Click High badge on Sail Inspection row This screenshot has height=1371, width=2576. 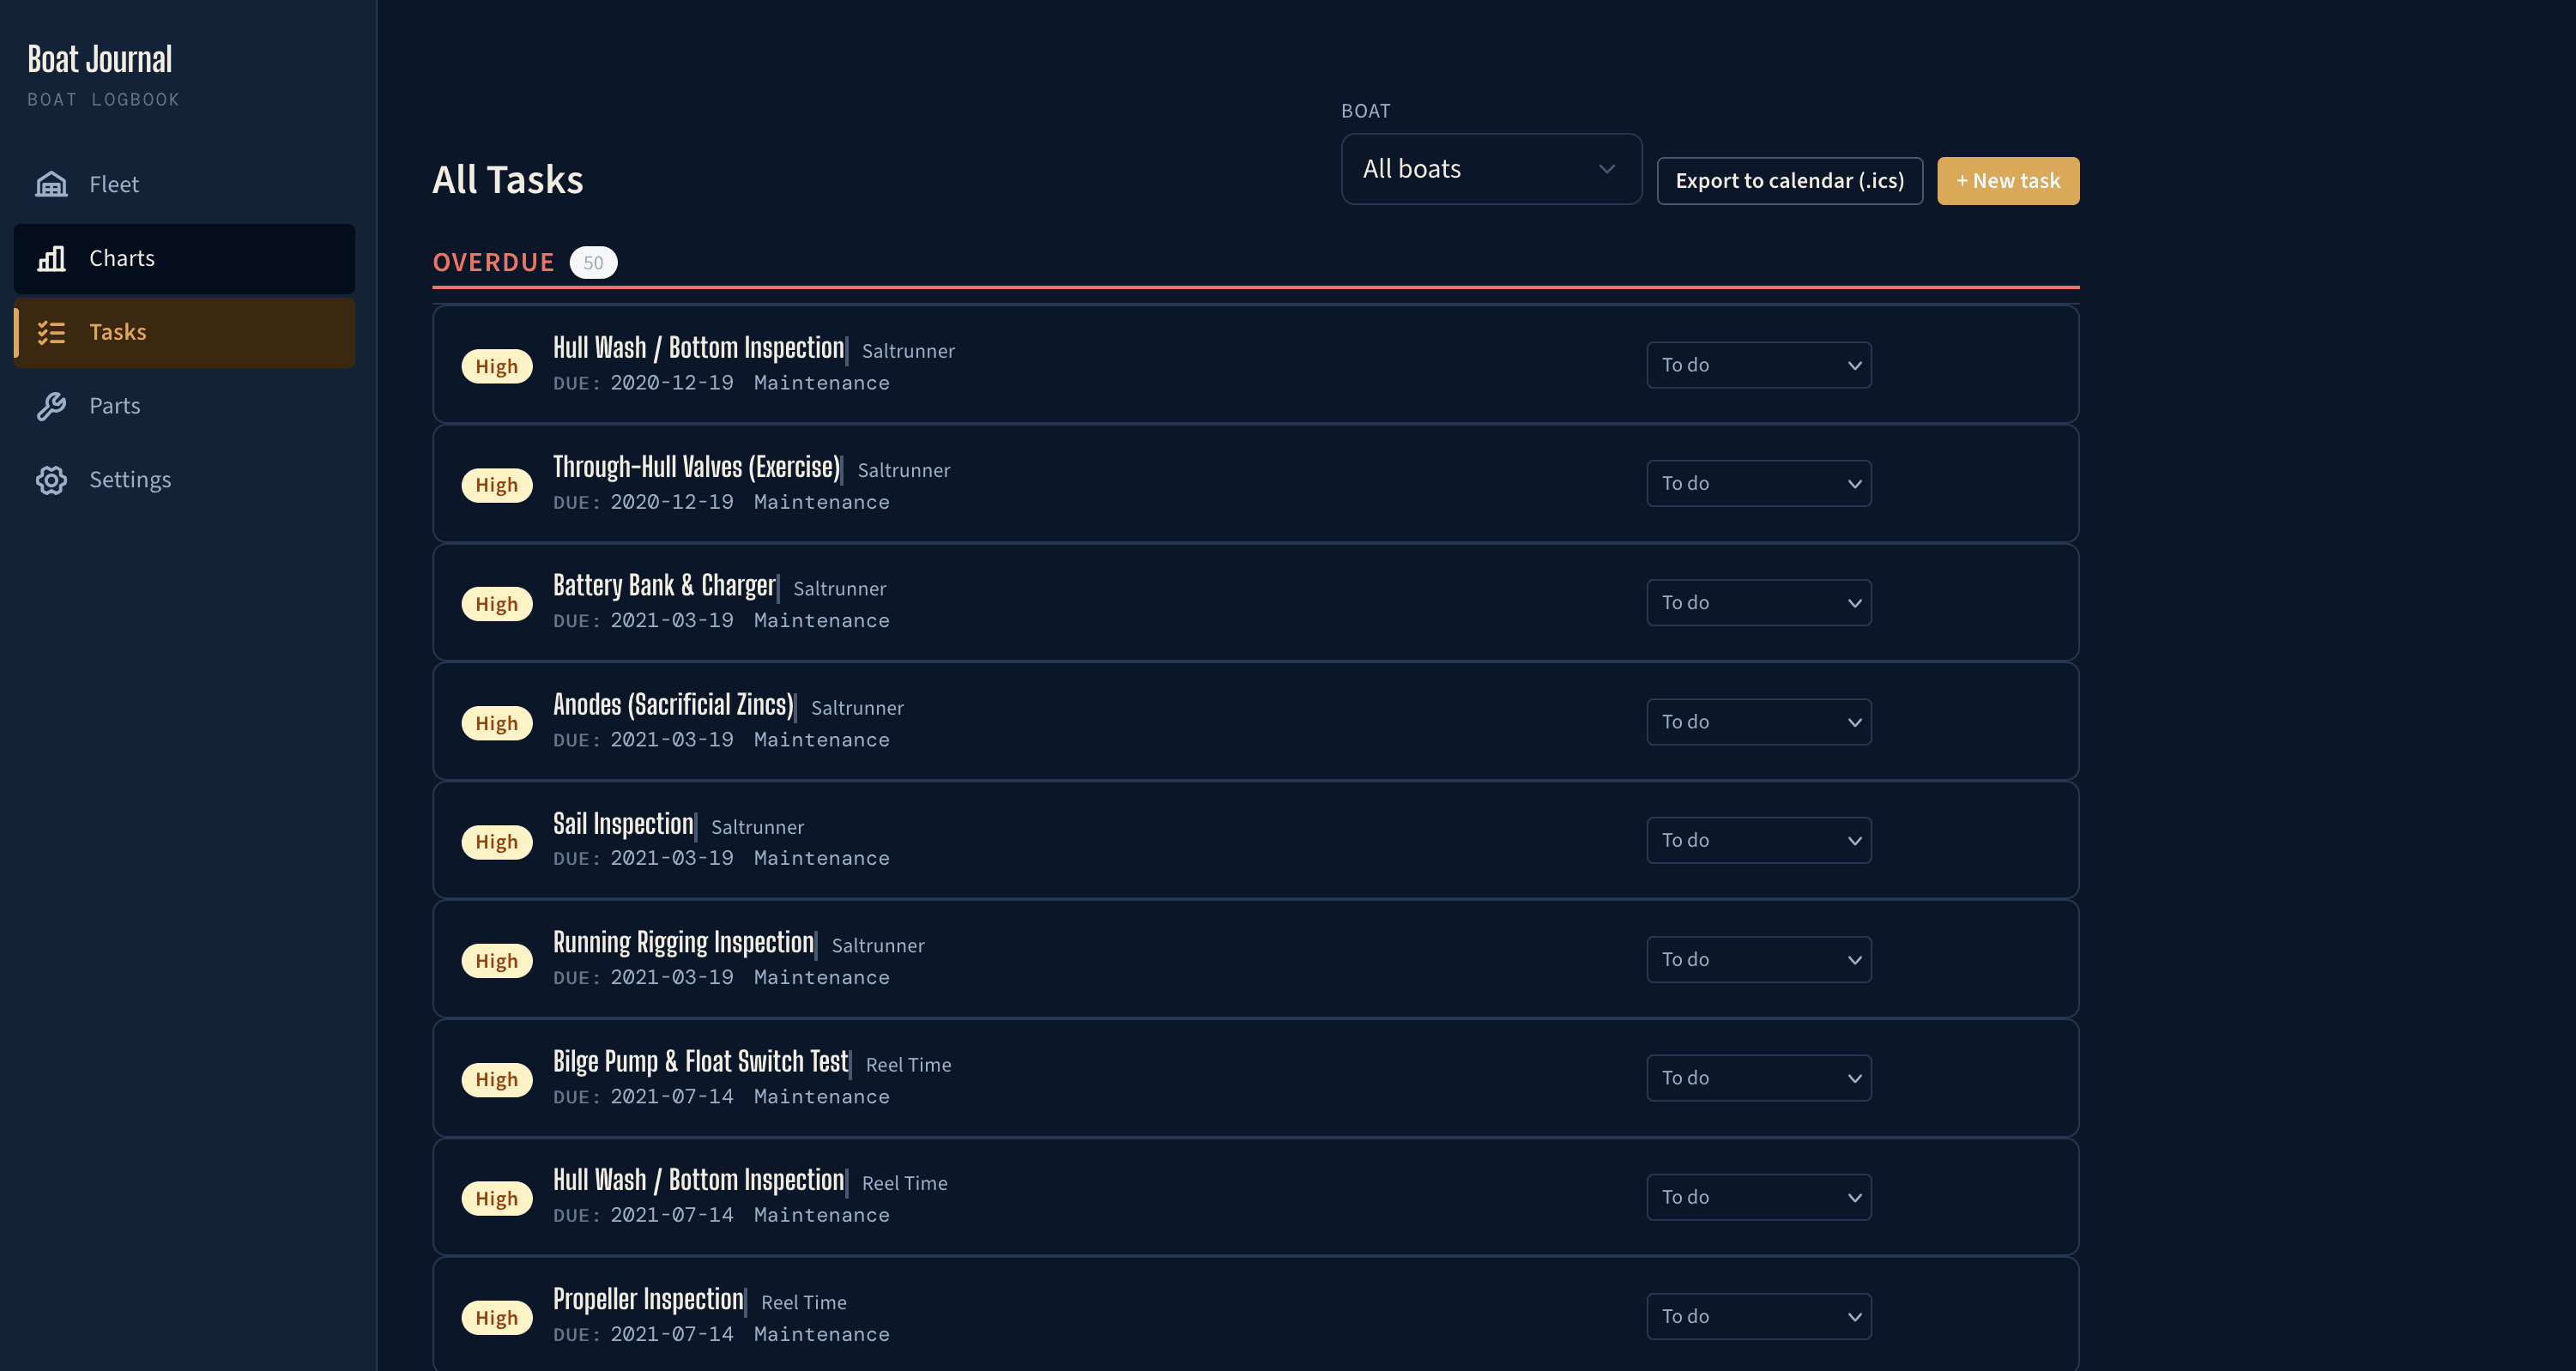pos(497,842)
